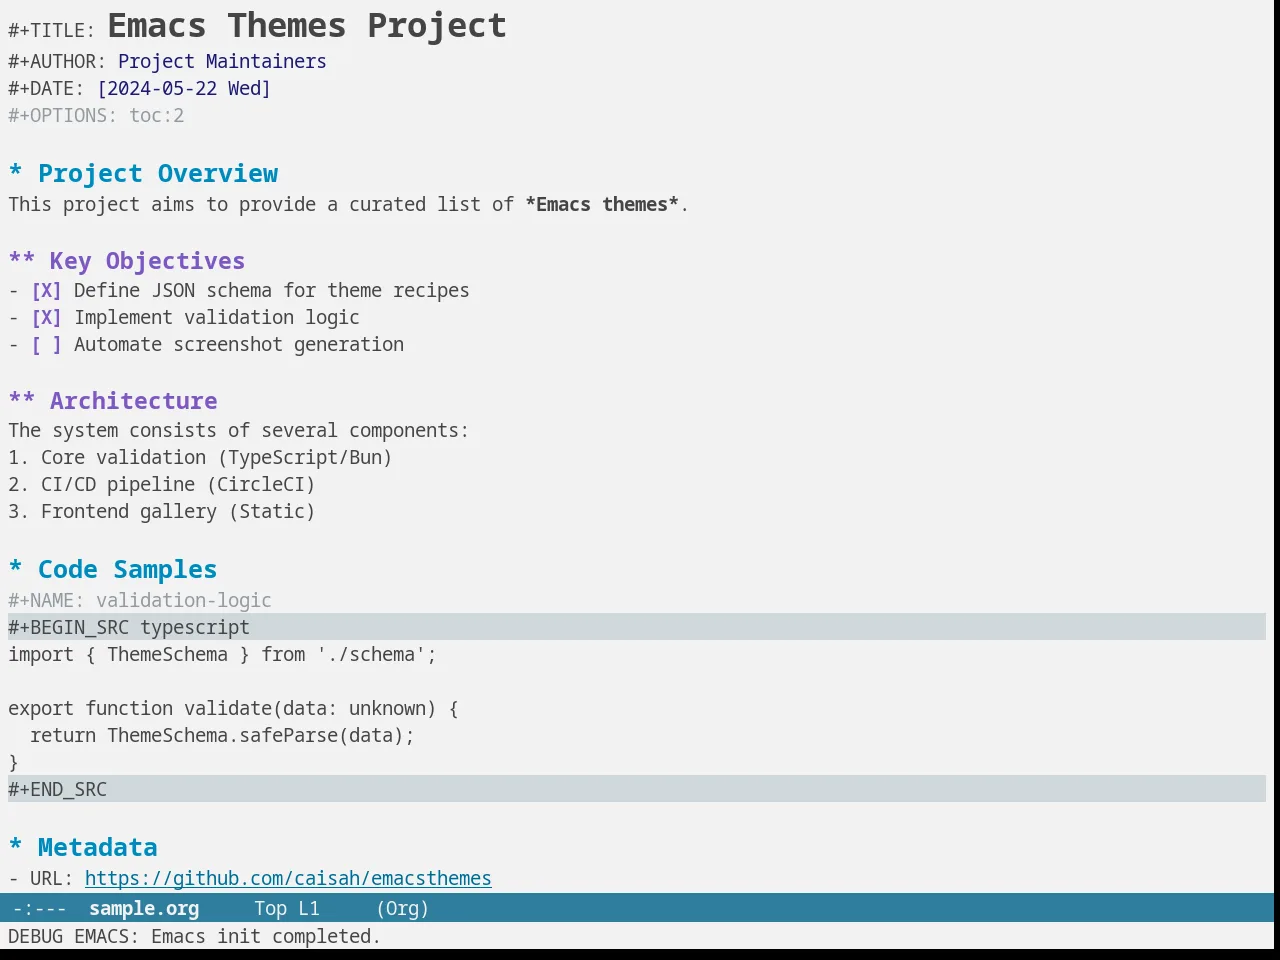Click the #+OPTIONS: toc:2 line

[x=96, y=115]
